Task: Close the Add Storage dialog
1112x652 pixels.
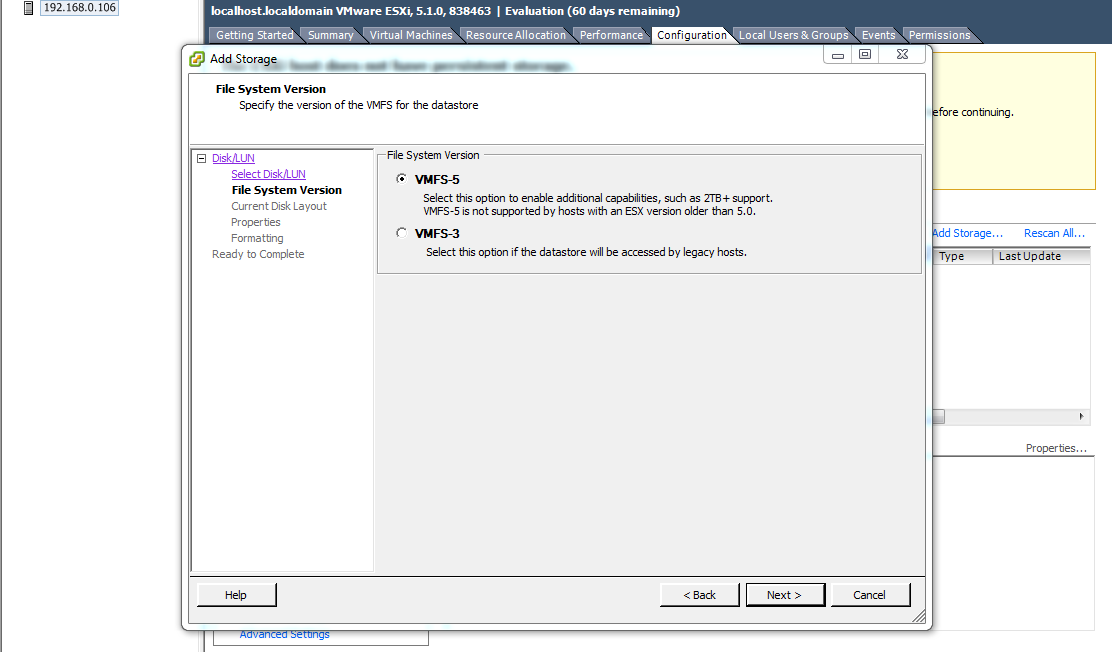Action: pos(902,55)
